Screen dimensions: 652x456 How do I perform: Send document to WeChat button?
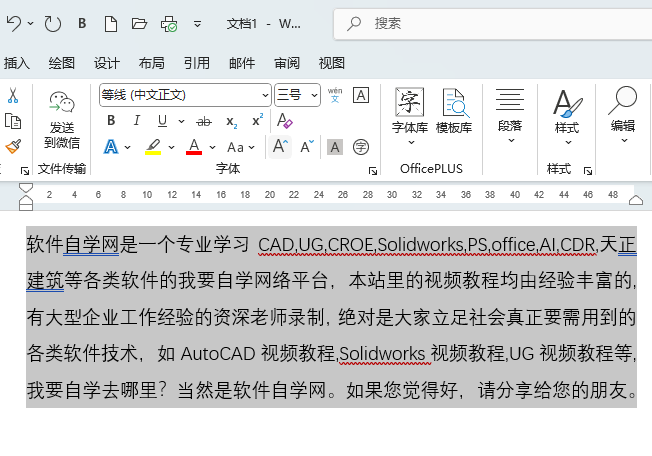point(62,121)
